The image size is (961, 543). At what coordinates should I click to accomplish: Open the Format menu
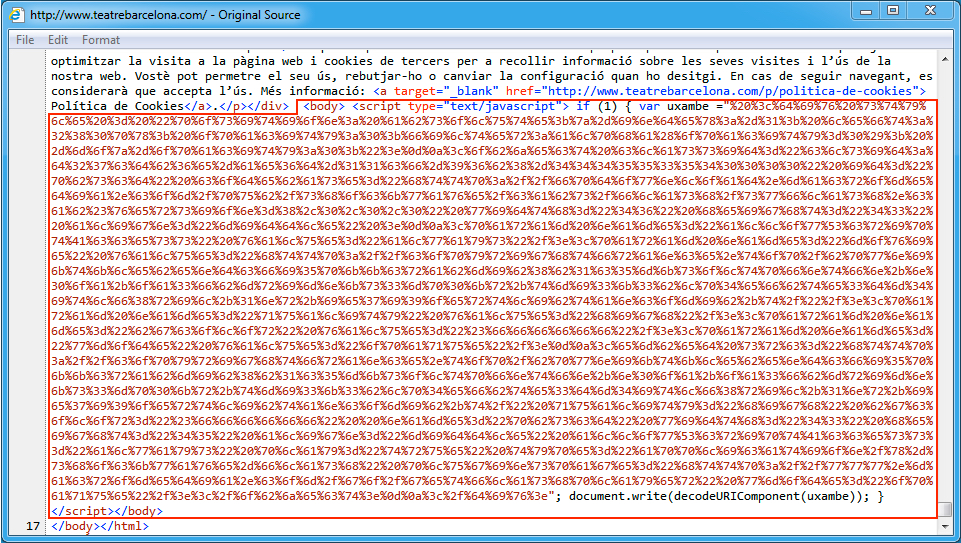(101, 40)
